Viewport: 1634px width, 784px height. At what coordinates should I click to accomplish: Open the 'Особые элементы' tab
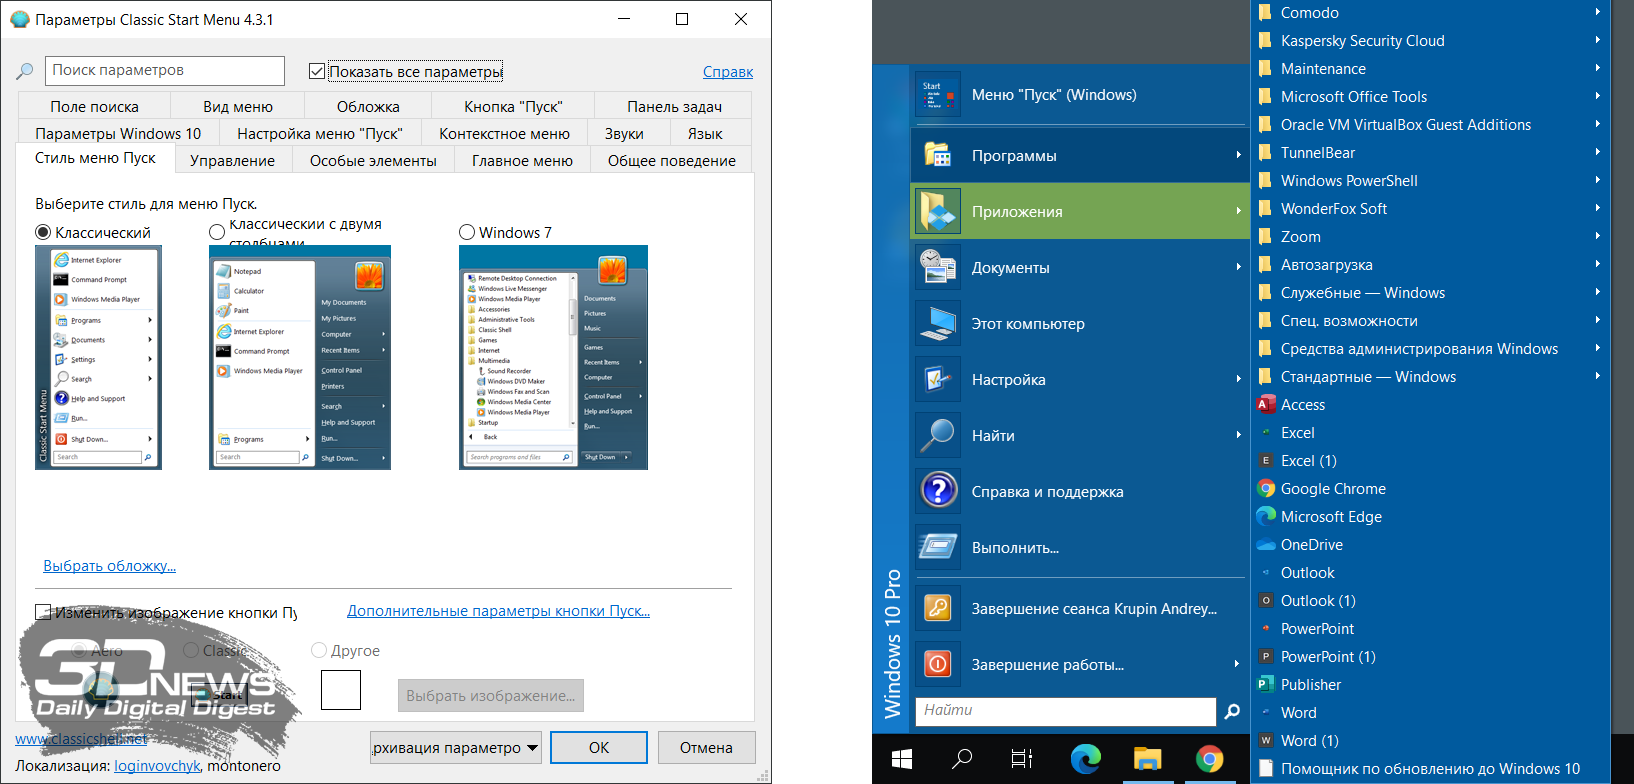(x=373, y=160)
